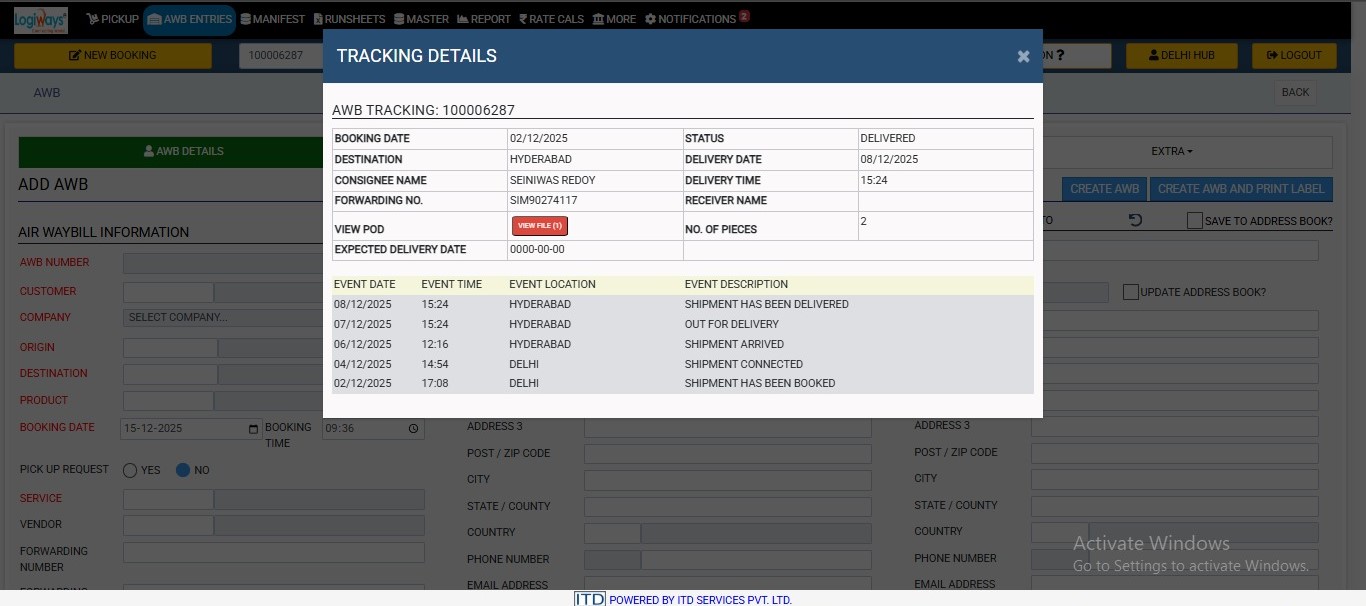
Task: Click the Master database icon
Action: 399,19
